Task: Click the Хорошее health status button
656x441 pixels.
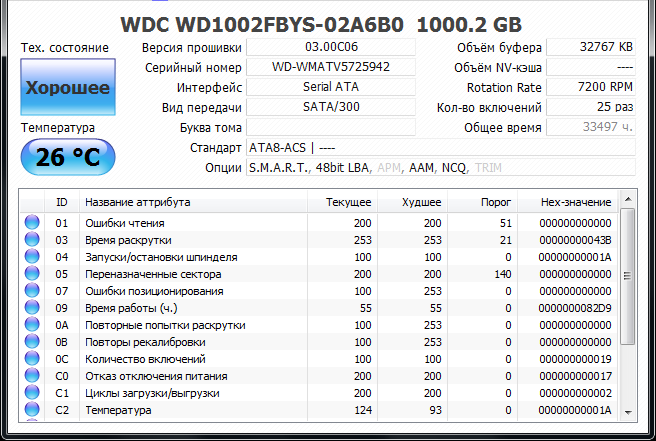Action: [68, 87]
